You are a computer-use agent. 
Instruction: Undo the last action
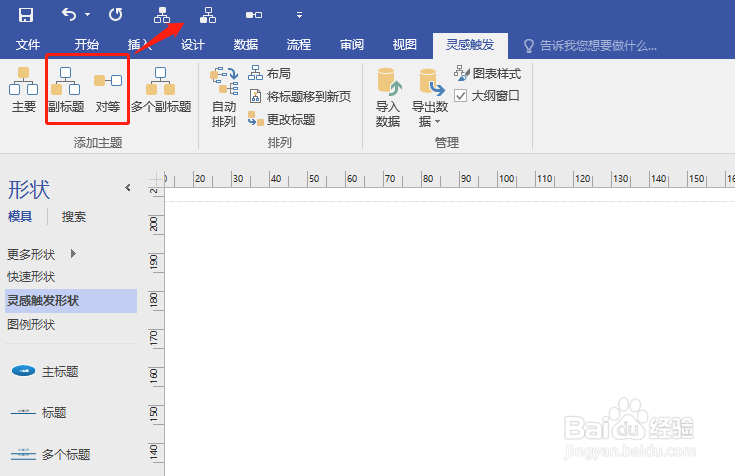69,15
